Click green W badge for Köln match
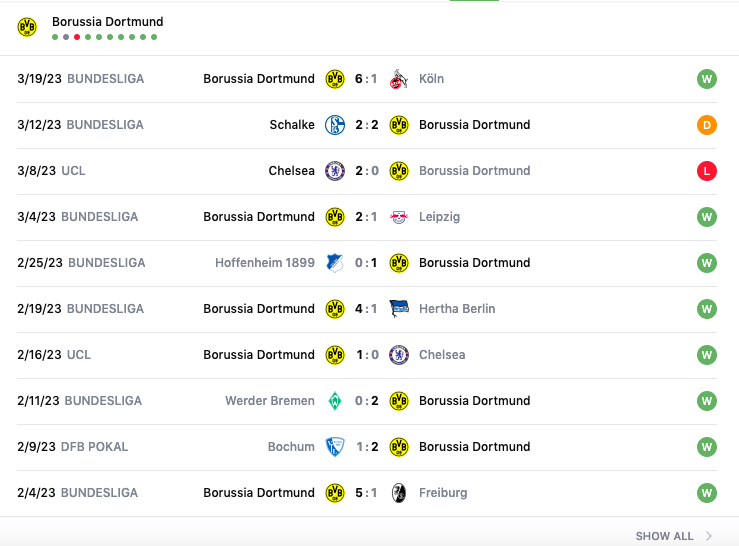739x546 pixels. (707, 79)
